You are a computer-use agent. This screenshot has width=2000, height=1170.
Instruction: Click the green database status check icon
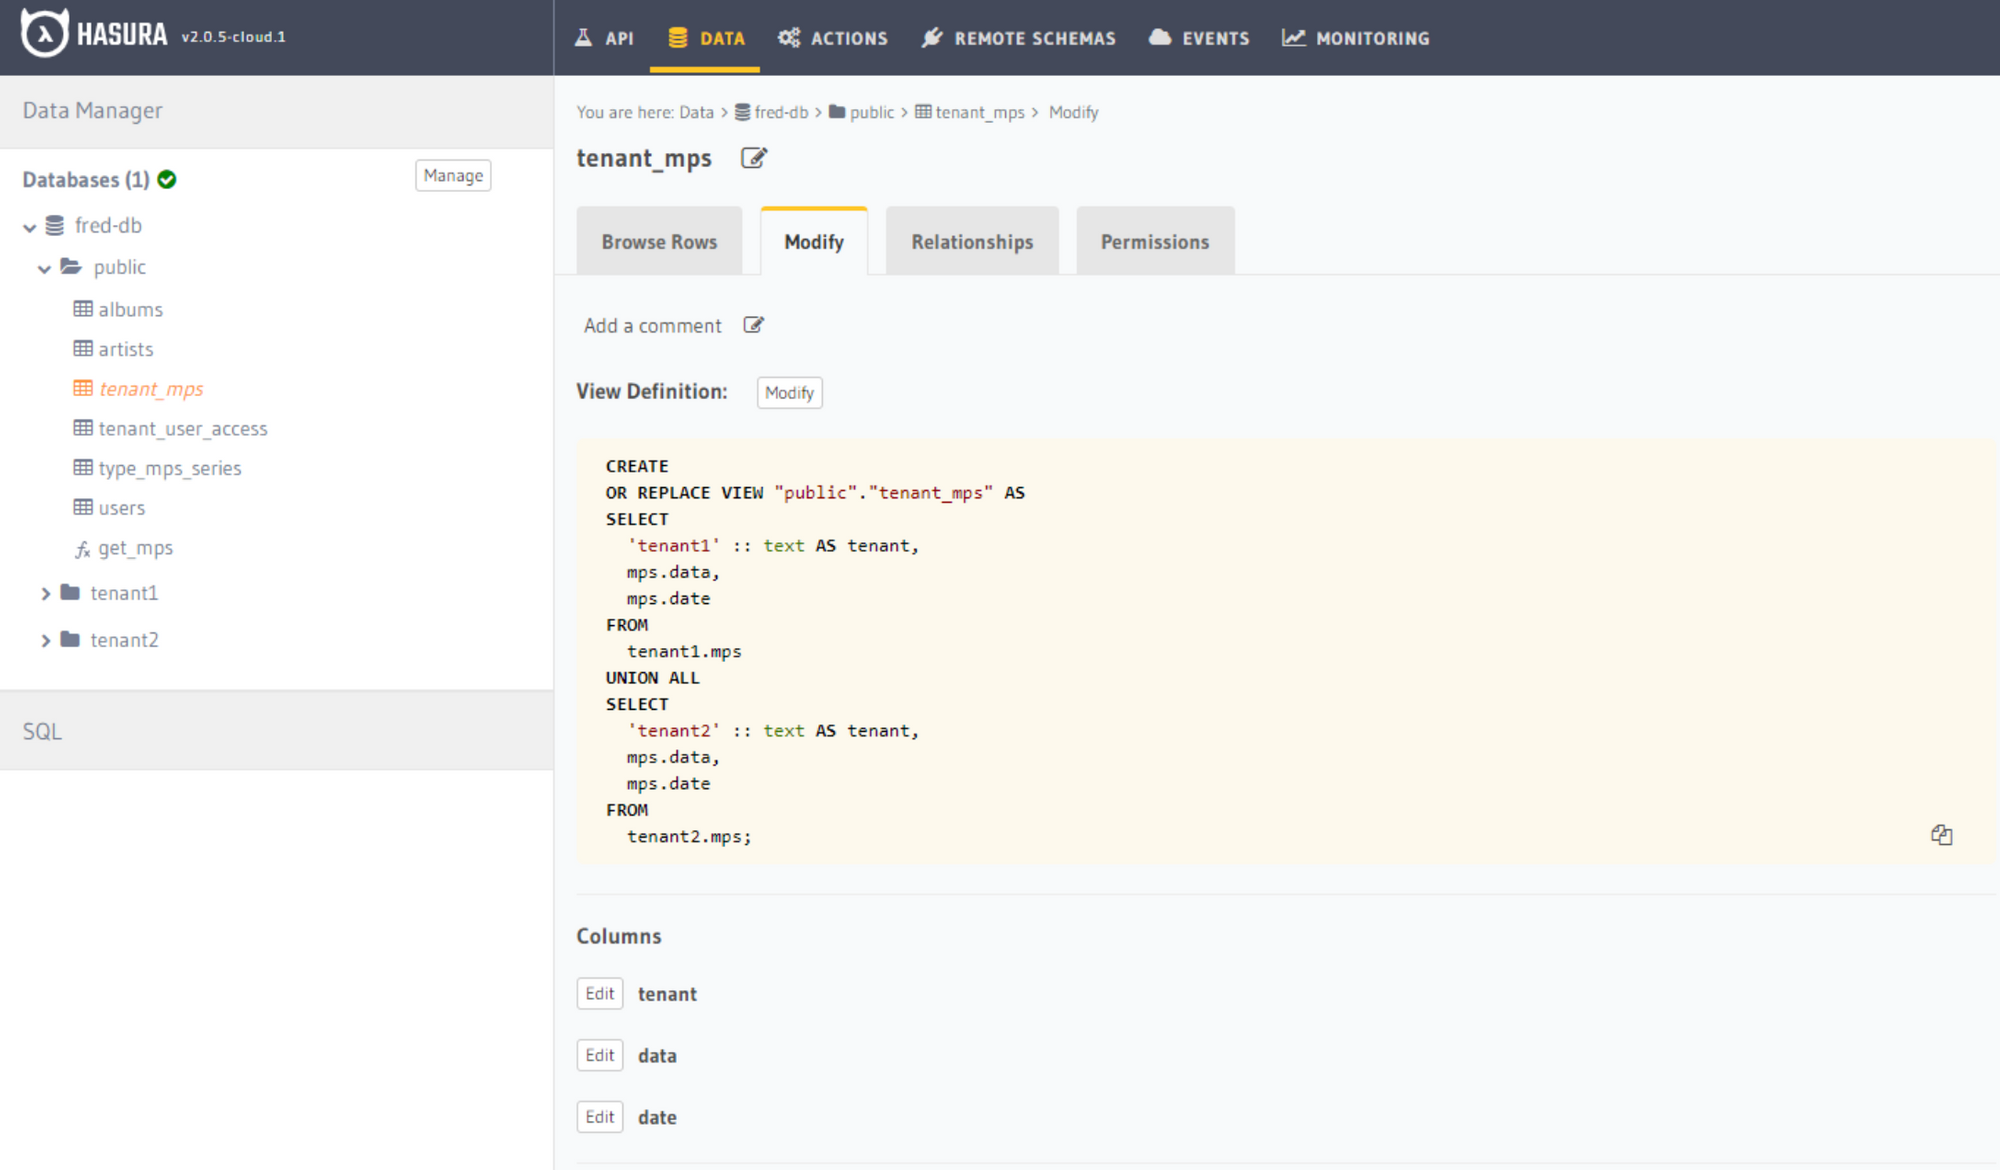pyautogui.click(x=167, y=179)
